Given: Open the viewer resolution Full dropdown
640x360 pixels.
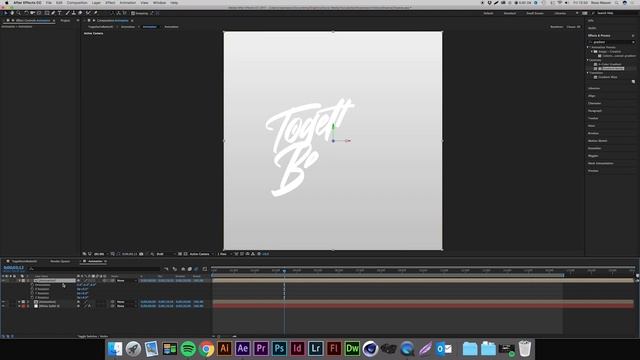Looking at the screenshot, I should (x=166, y=254).
